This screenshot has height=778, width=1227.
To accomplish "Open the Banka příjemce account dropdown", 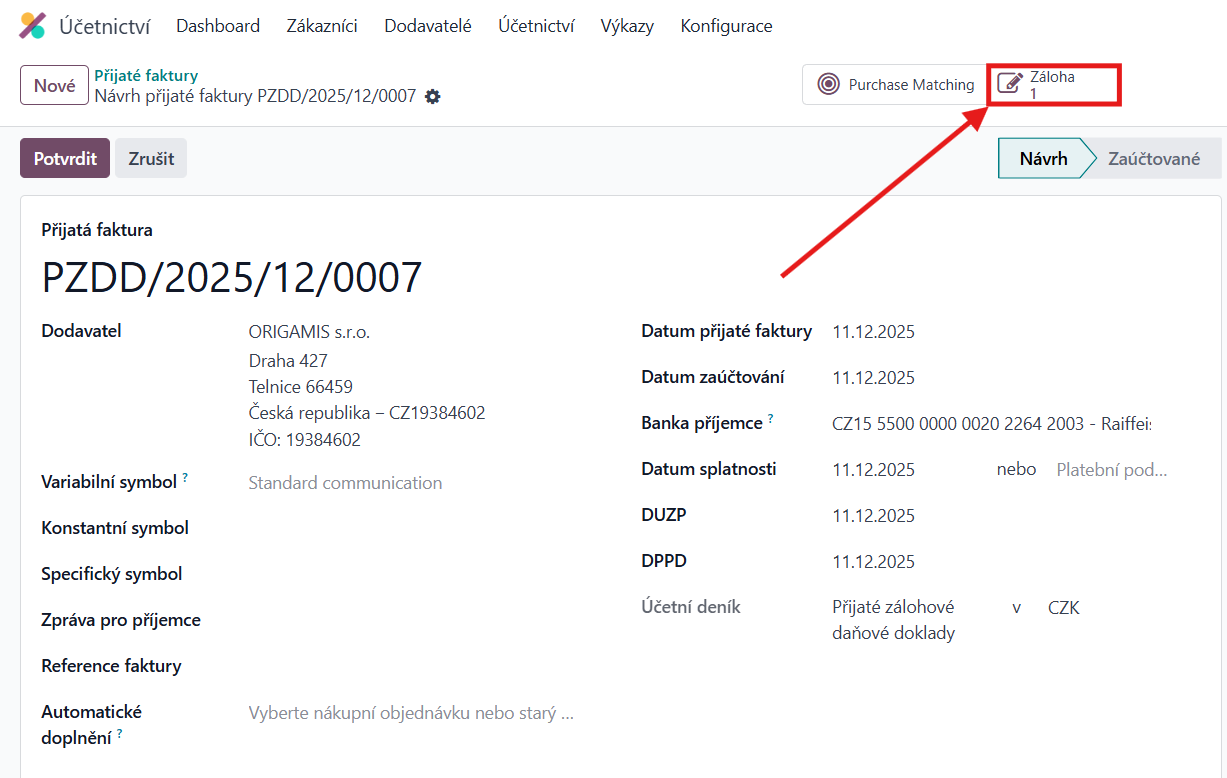I will coord(992,424).
